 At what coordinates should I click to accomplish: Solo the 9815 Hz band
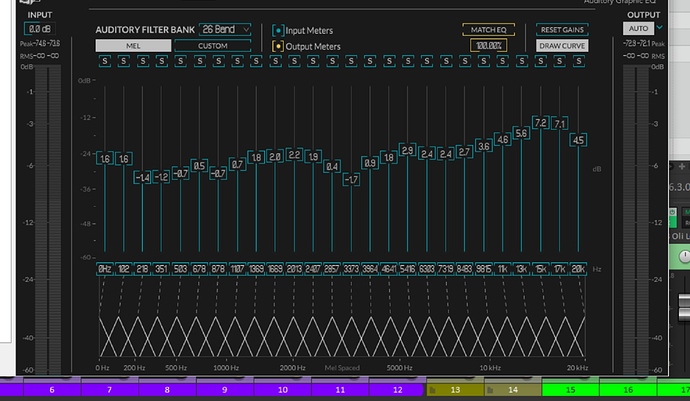point(484,61)
